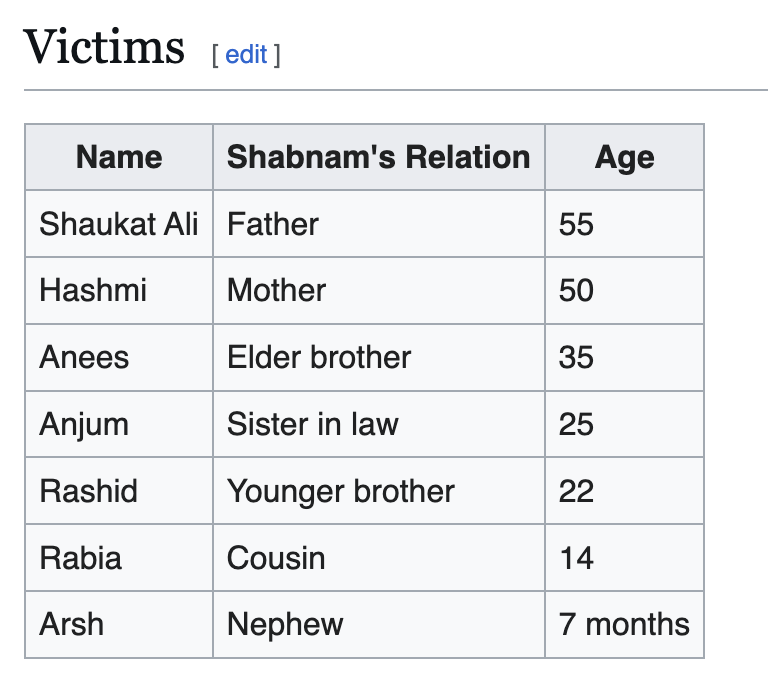Click the Younger brother relation cell
Screen dimensions: 768x698
[379, 491]
